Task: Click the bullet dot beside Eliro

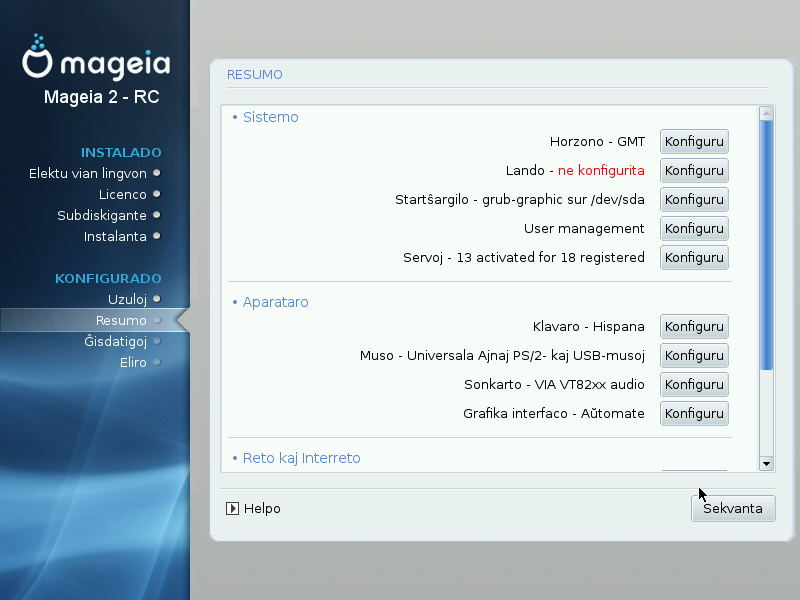Action: click(157, 362)
